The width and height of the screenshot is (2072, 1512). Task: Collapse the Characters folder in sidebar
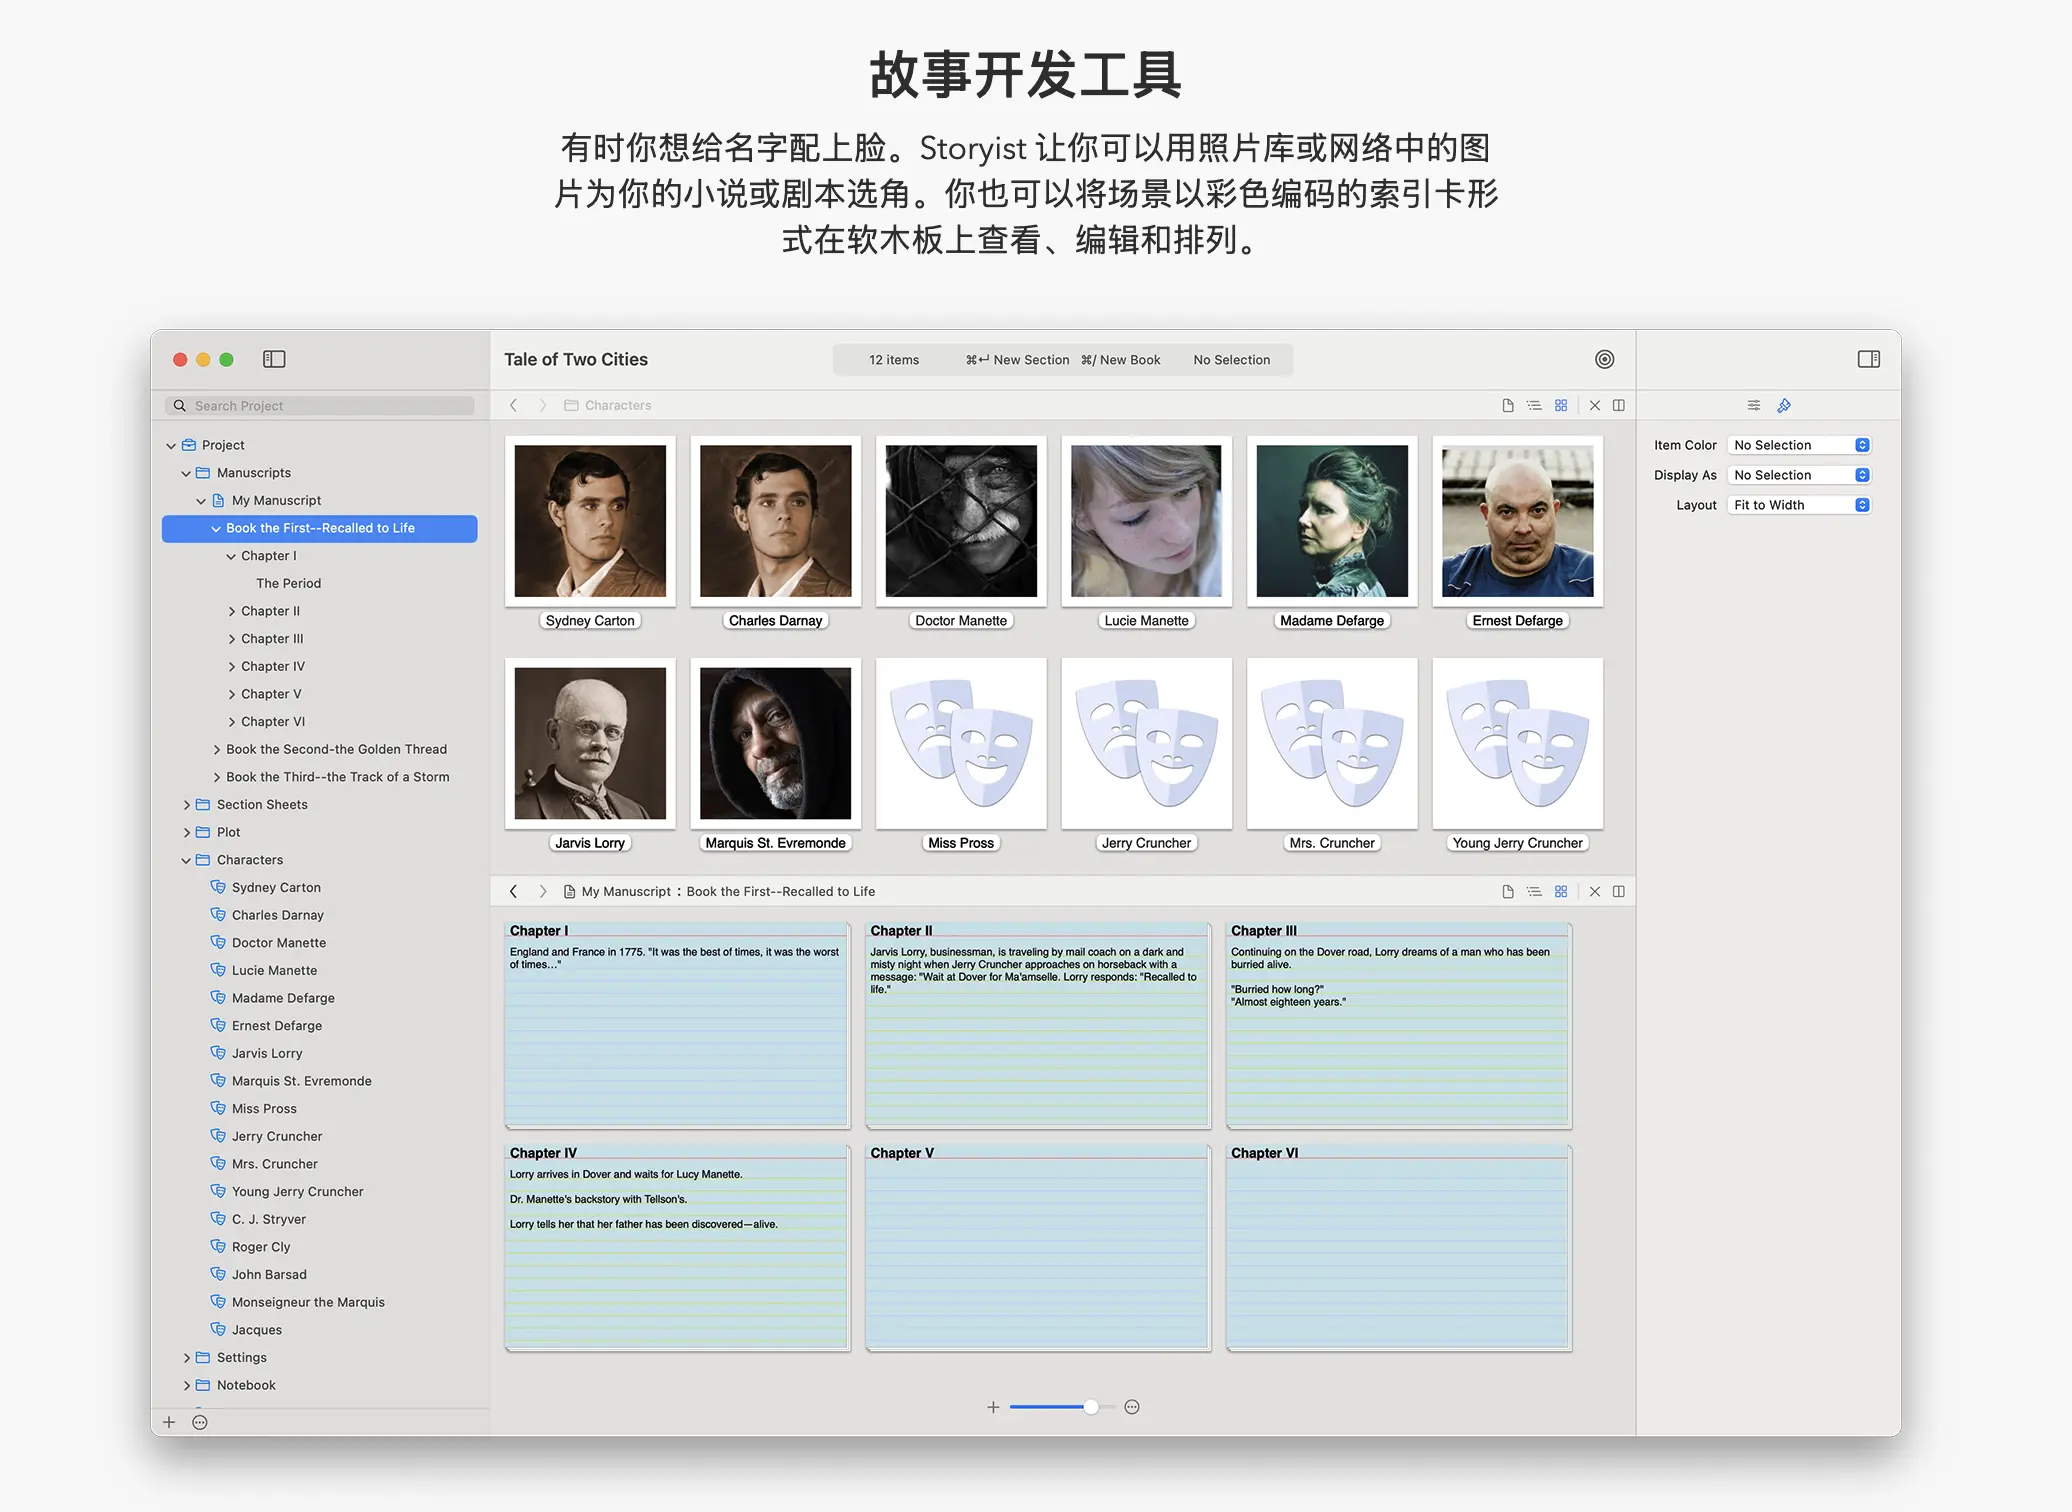(x=186, y=860)
